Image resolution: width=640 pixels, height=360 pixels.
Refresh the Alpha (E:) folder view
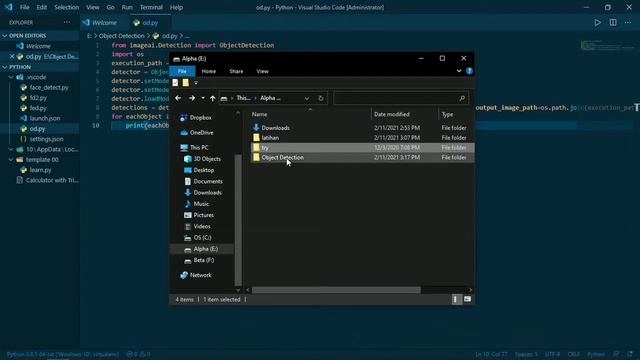point(321,98)
